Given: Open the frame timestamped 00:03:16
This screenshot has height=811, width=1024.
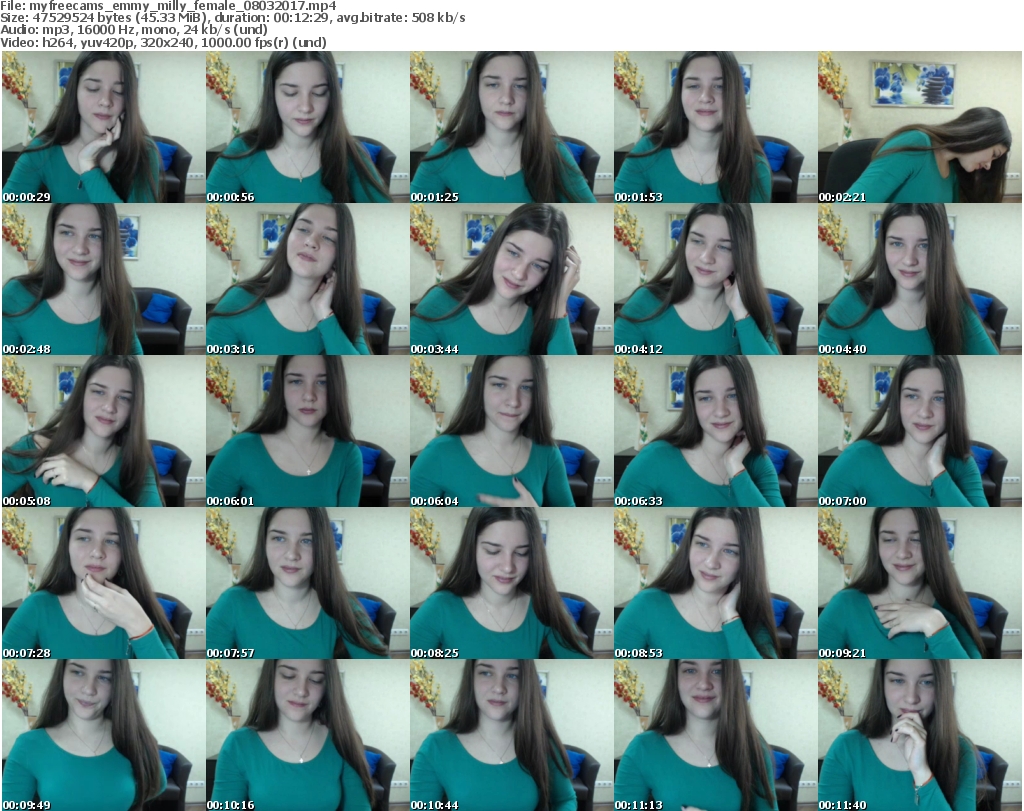Looking at the screenshot, I should 307,279.
